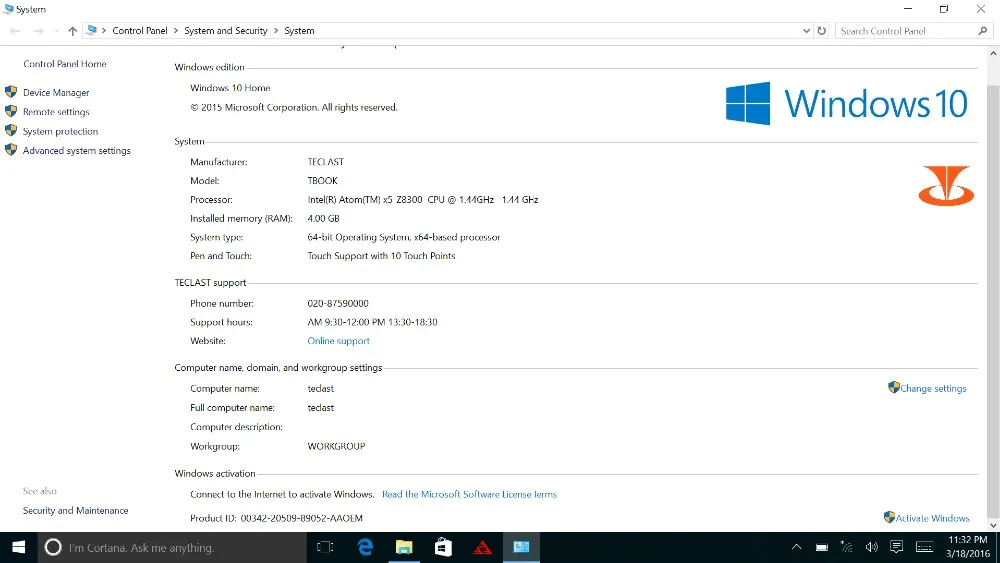Click model value TBOOK
The image size is (1000, 563).
click(323, 181)
